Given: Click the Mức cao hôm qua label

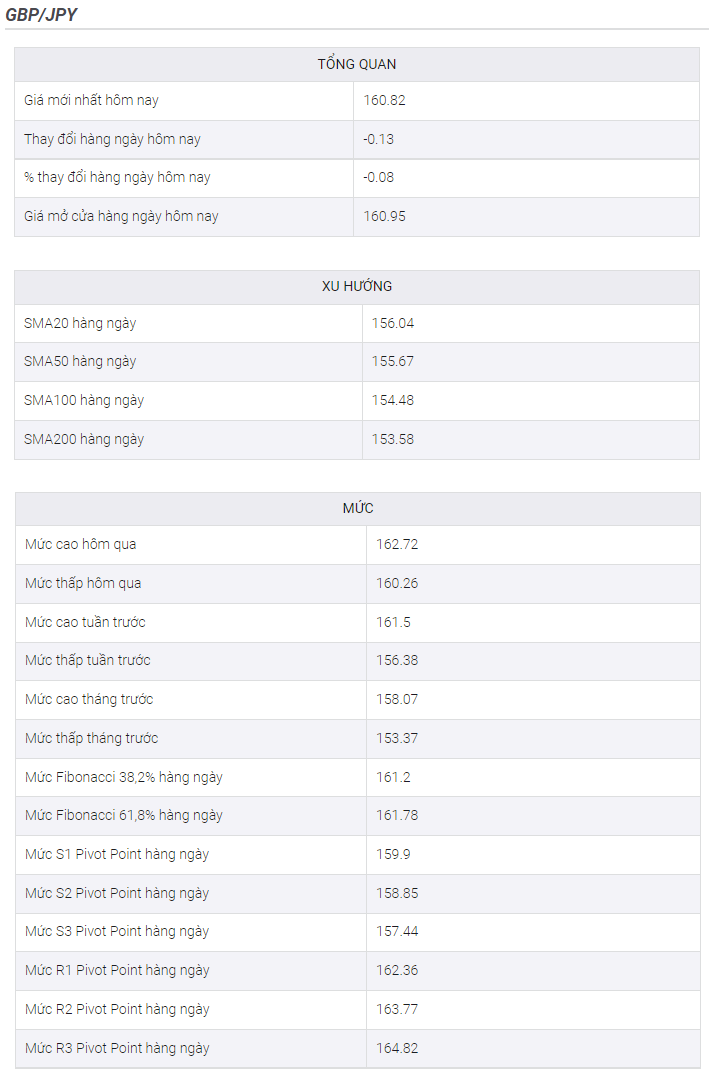Looking at the screenshot, I should (80, 544).
